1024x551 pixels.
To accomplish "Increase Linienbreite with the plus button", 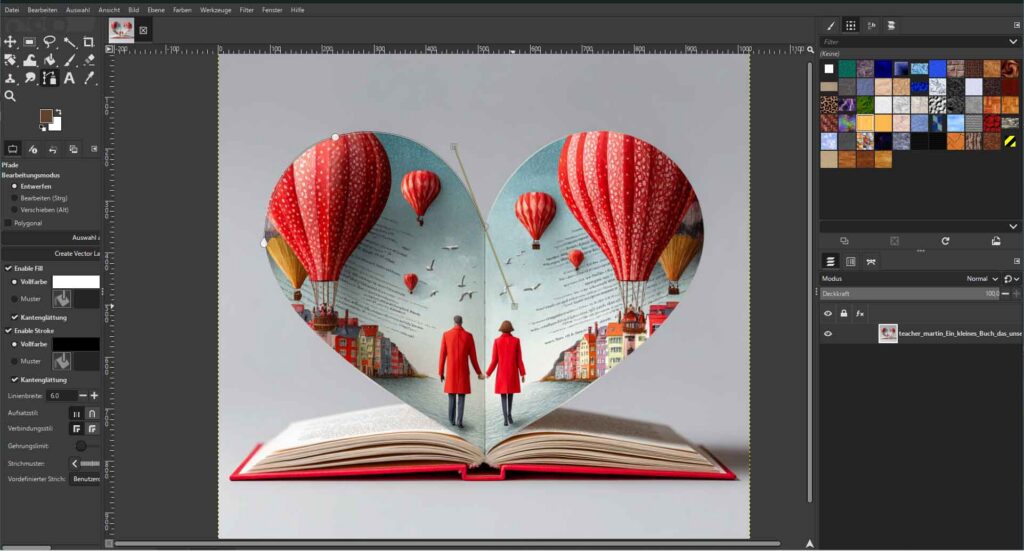I will tap(94, 396).
